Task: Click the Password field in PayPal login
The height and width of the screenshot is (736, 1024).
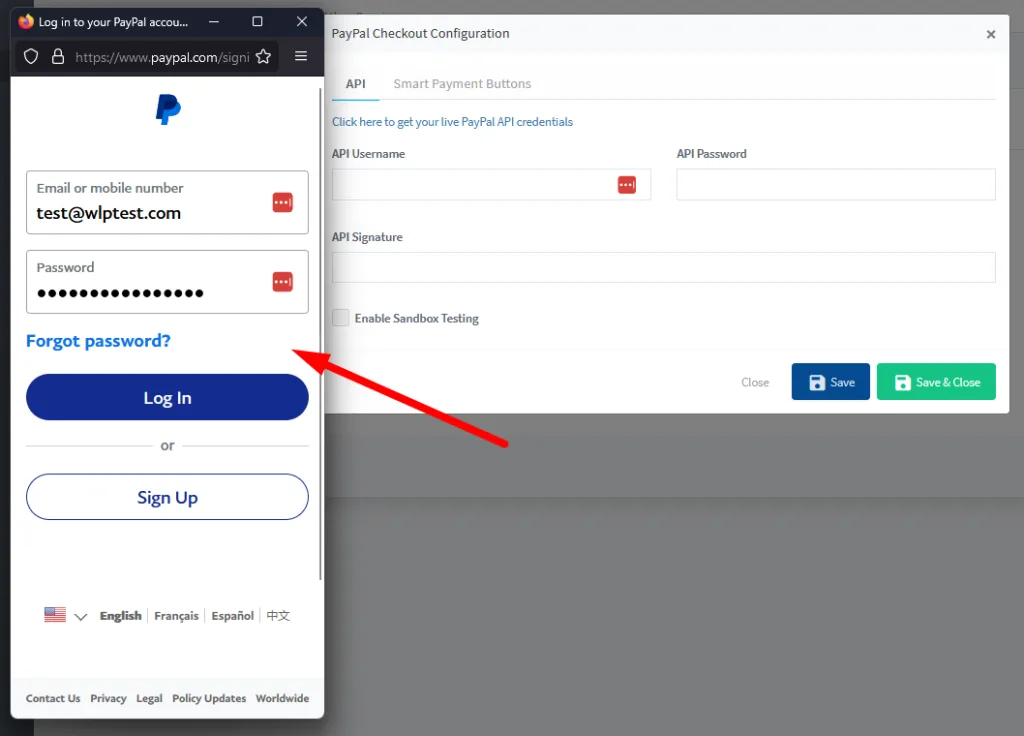Action: (167, 282)
